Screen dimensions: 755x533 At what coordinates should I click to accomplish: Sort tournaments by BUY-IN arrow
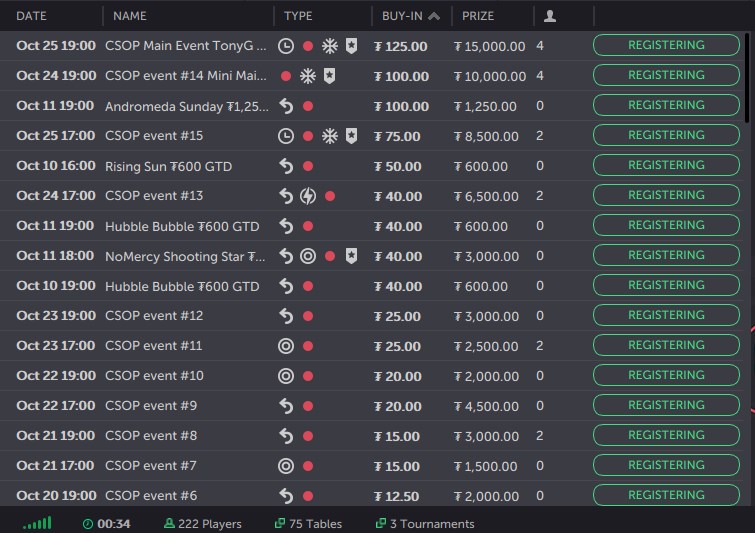434,16
